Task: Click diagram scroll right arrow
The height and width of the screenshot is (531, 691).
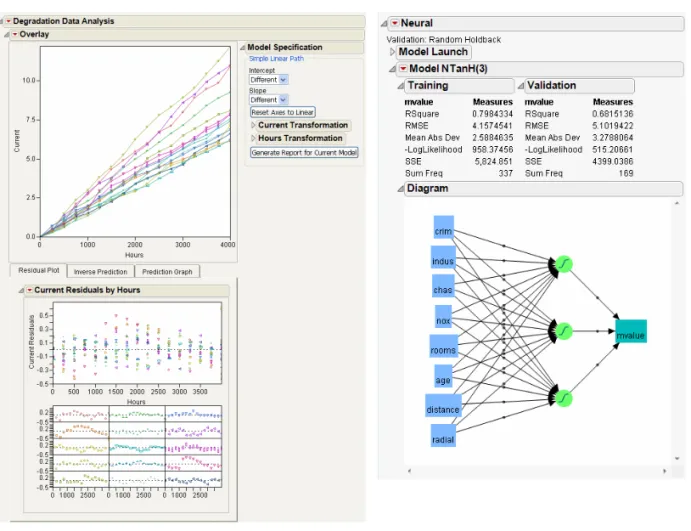Action: [665, 471]
